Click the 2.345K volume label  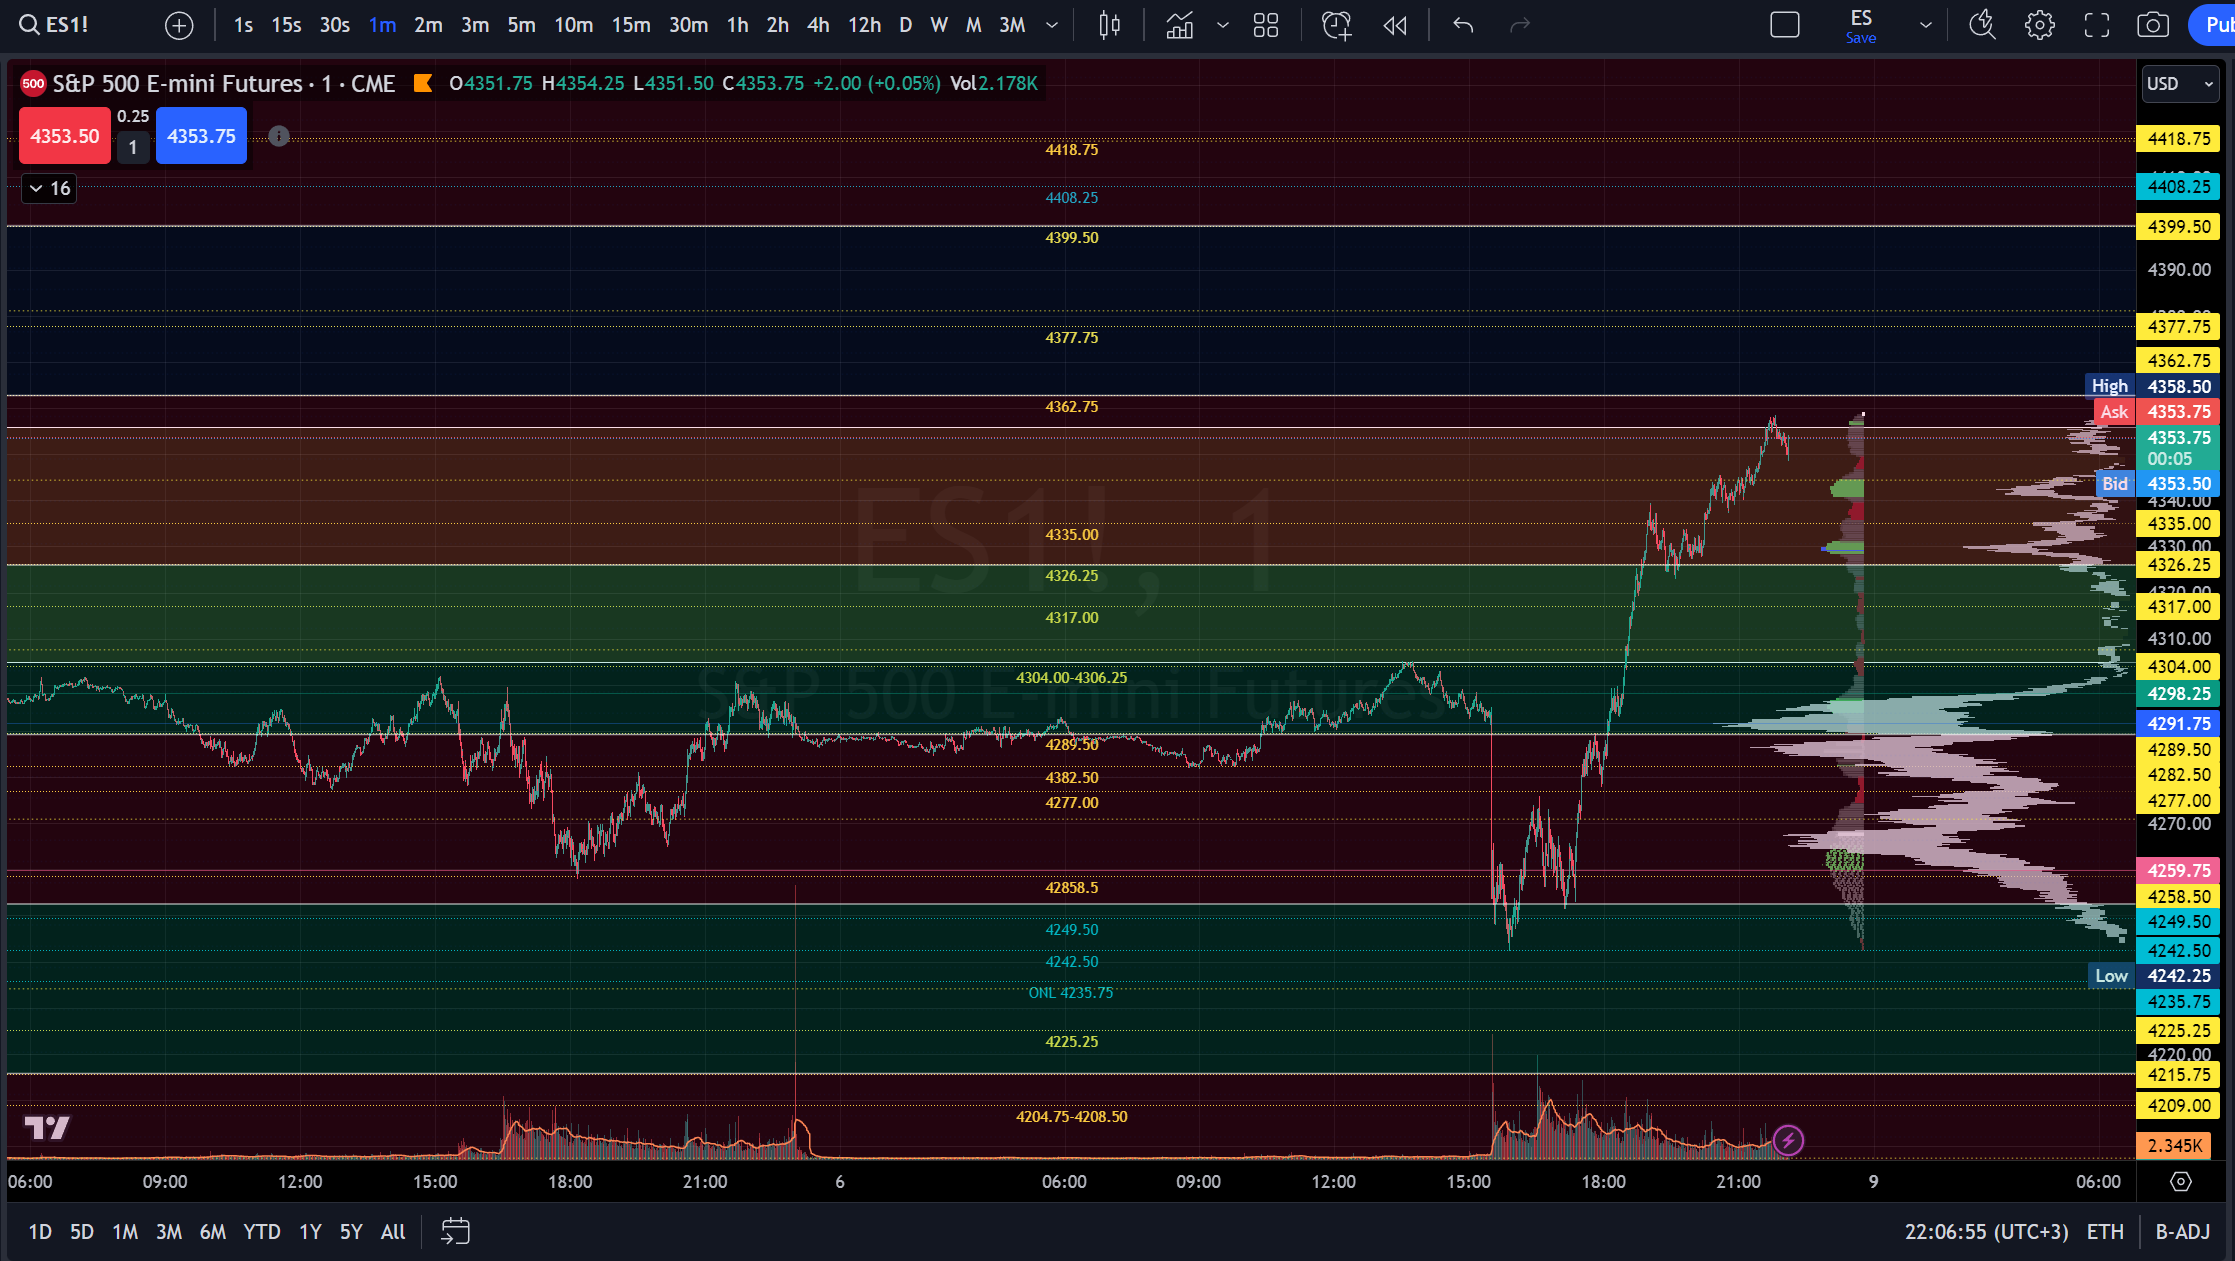click(x=2174, y=1146)
